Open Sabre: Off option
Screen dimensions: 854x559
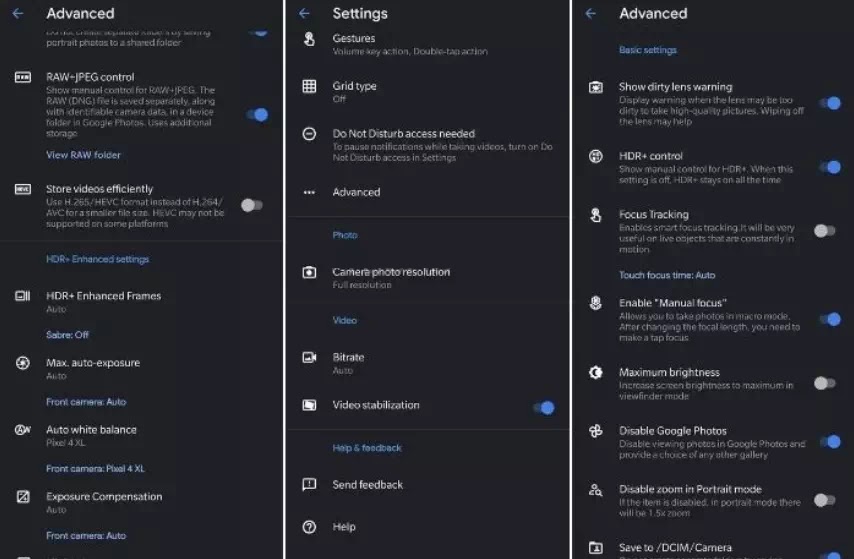[x=67, y=335]
